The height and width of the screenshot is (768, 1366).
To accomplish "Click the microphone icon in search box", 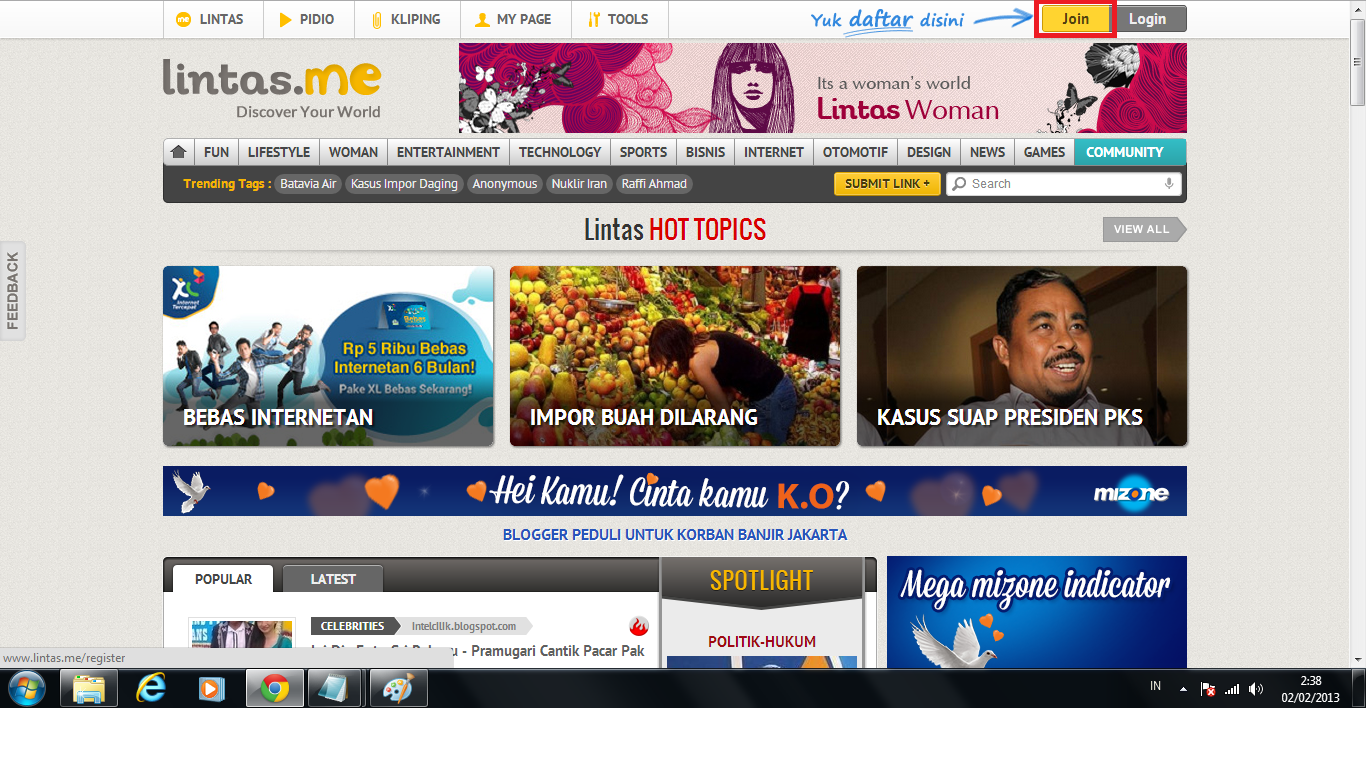I will (1169, 184).
